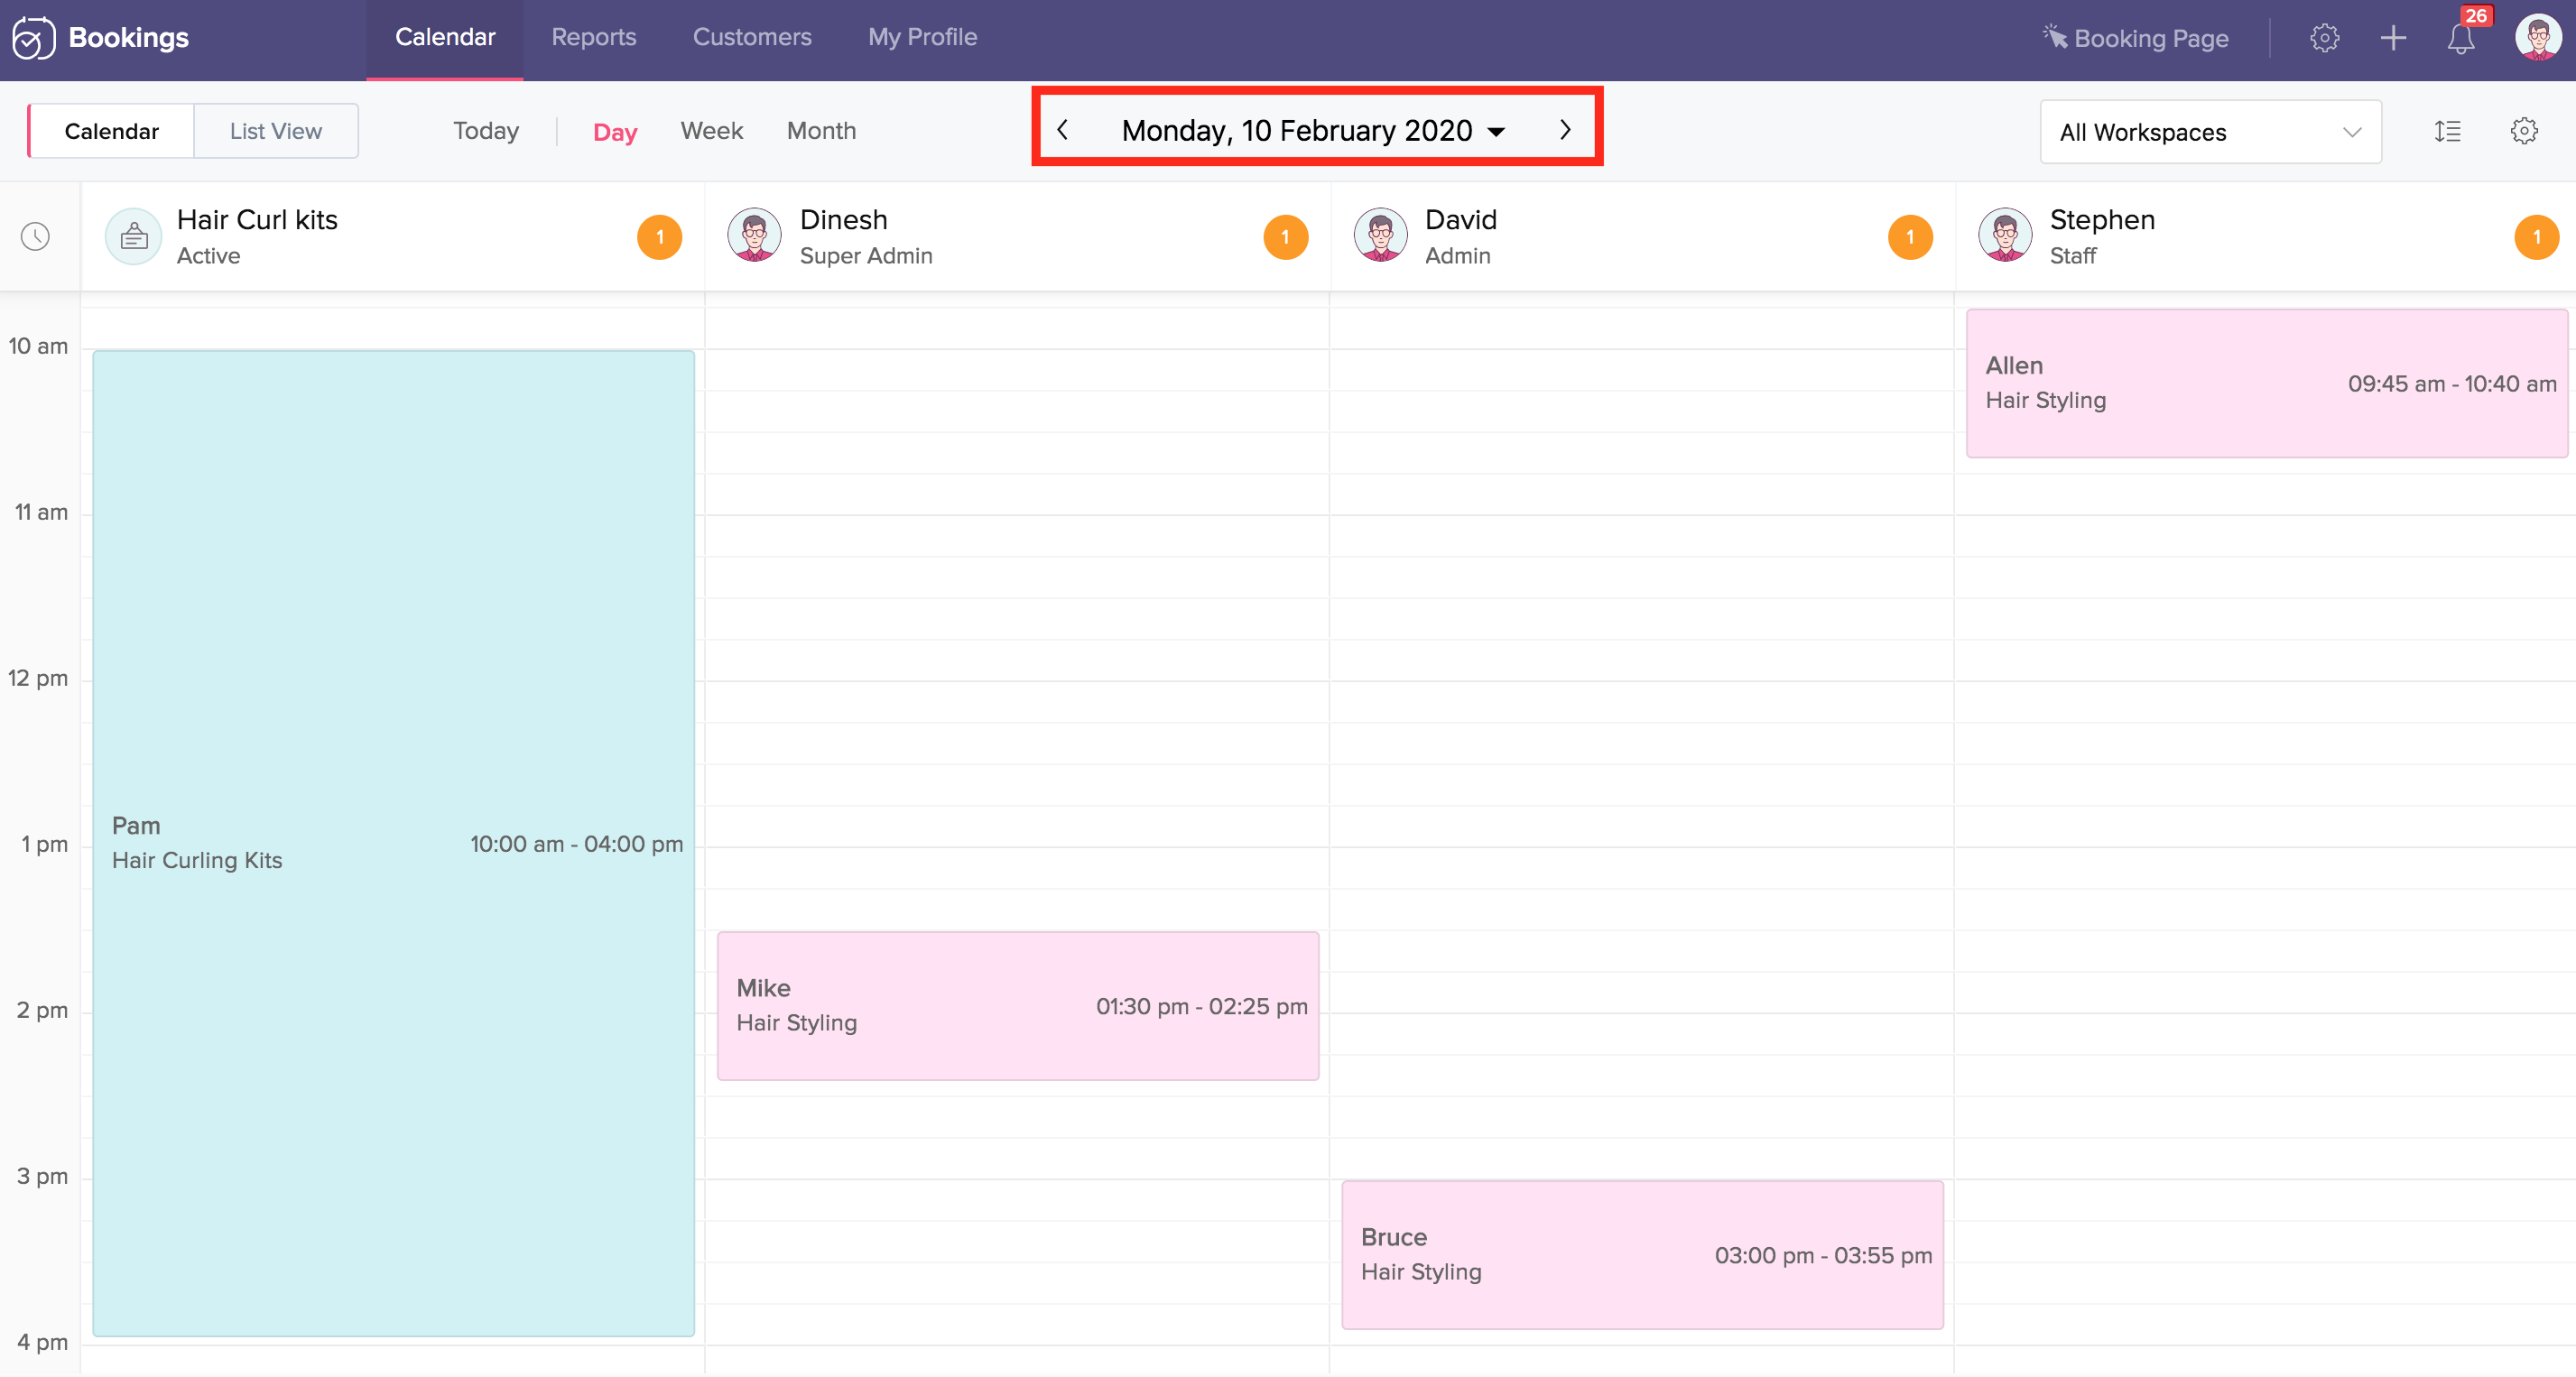Click the Hair Curl kits resource icon

tap(133, 237)
